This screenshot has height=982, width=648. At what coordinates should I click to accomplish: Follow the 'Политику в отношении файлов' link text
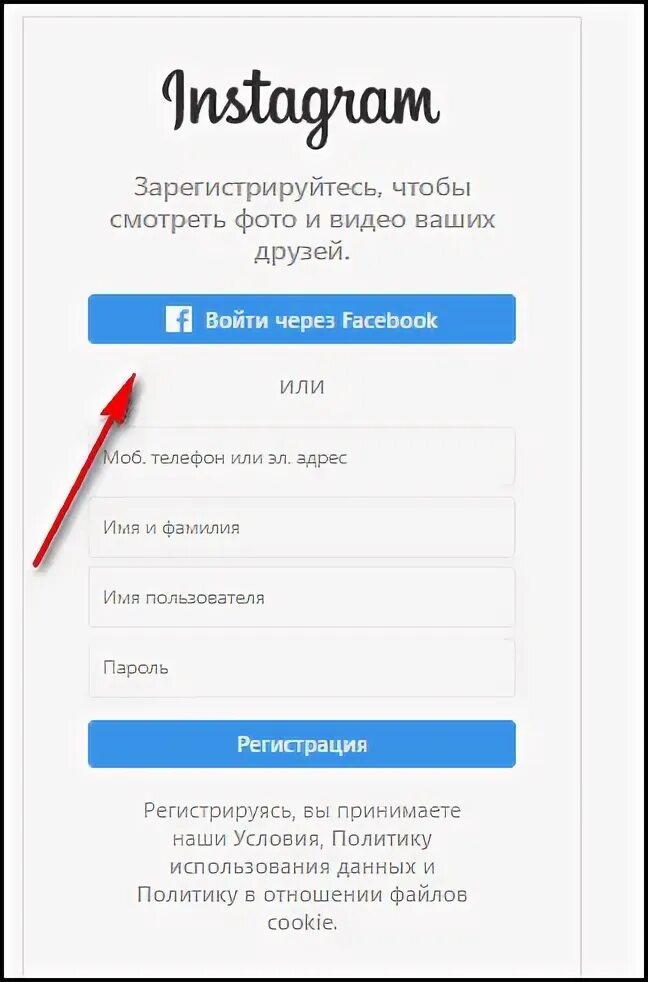pyautogui.click(x=301, y=894)
